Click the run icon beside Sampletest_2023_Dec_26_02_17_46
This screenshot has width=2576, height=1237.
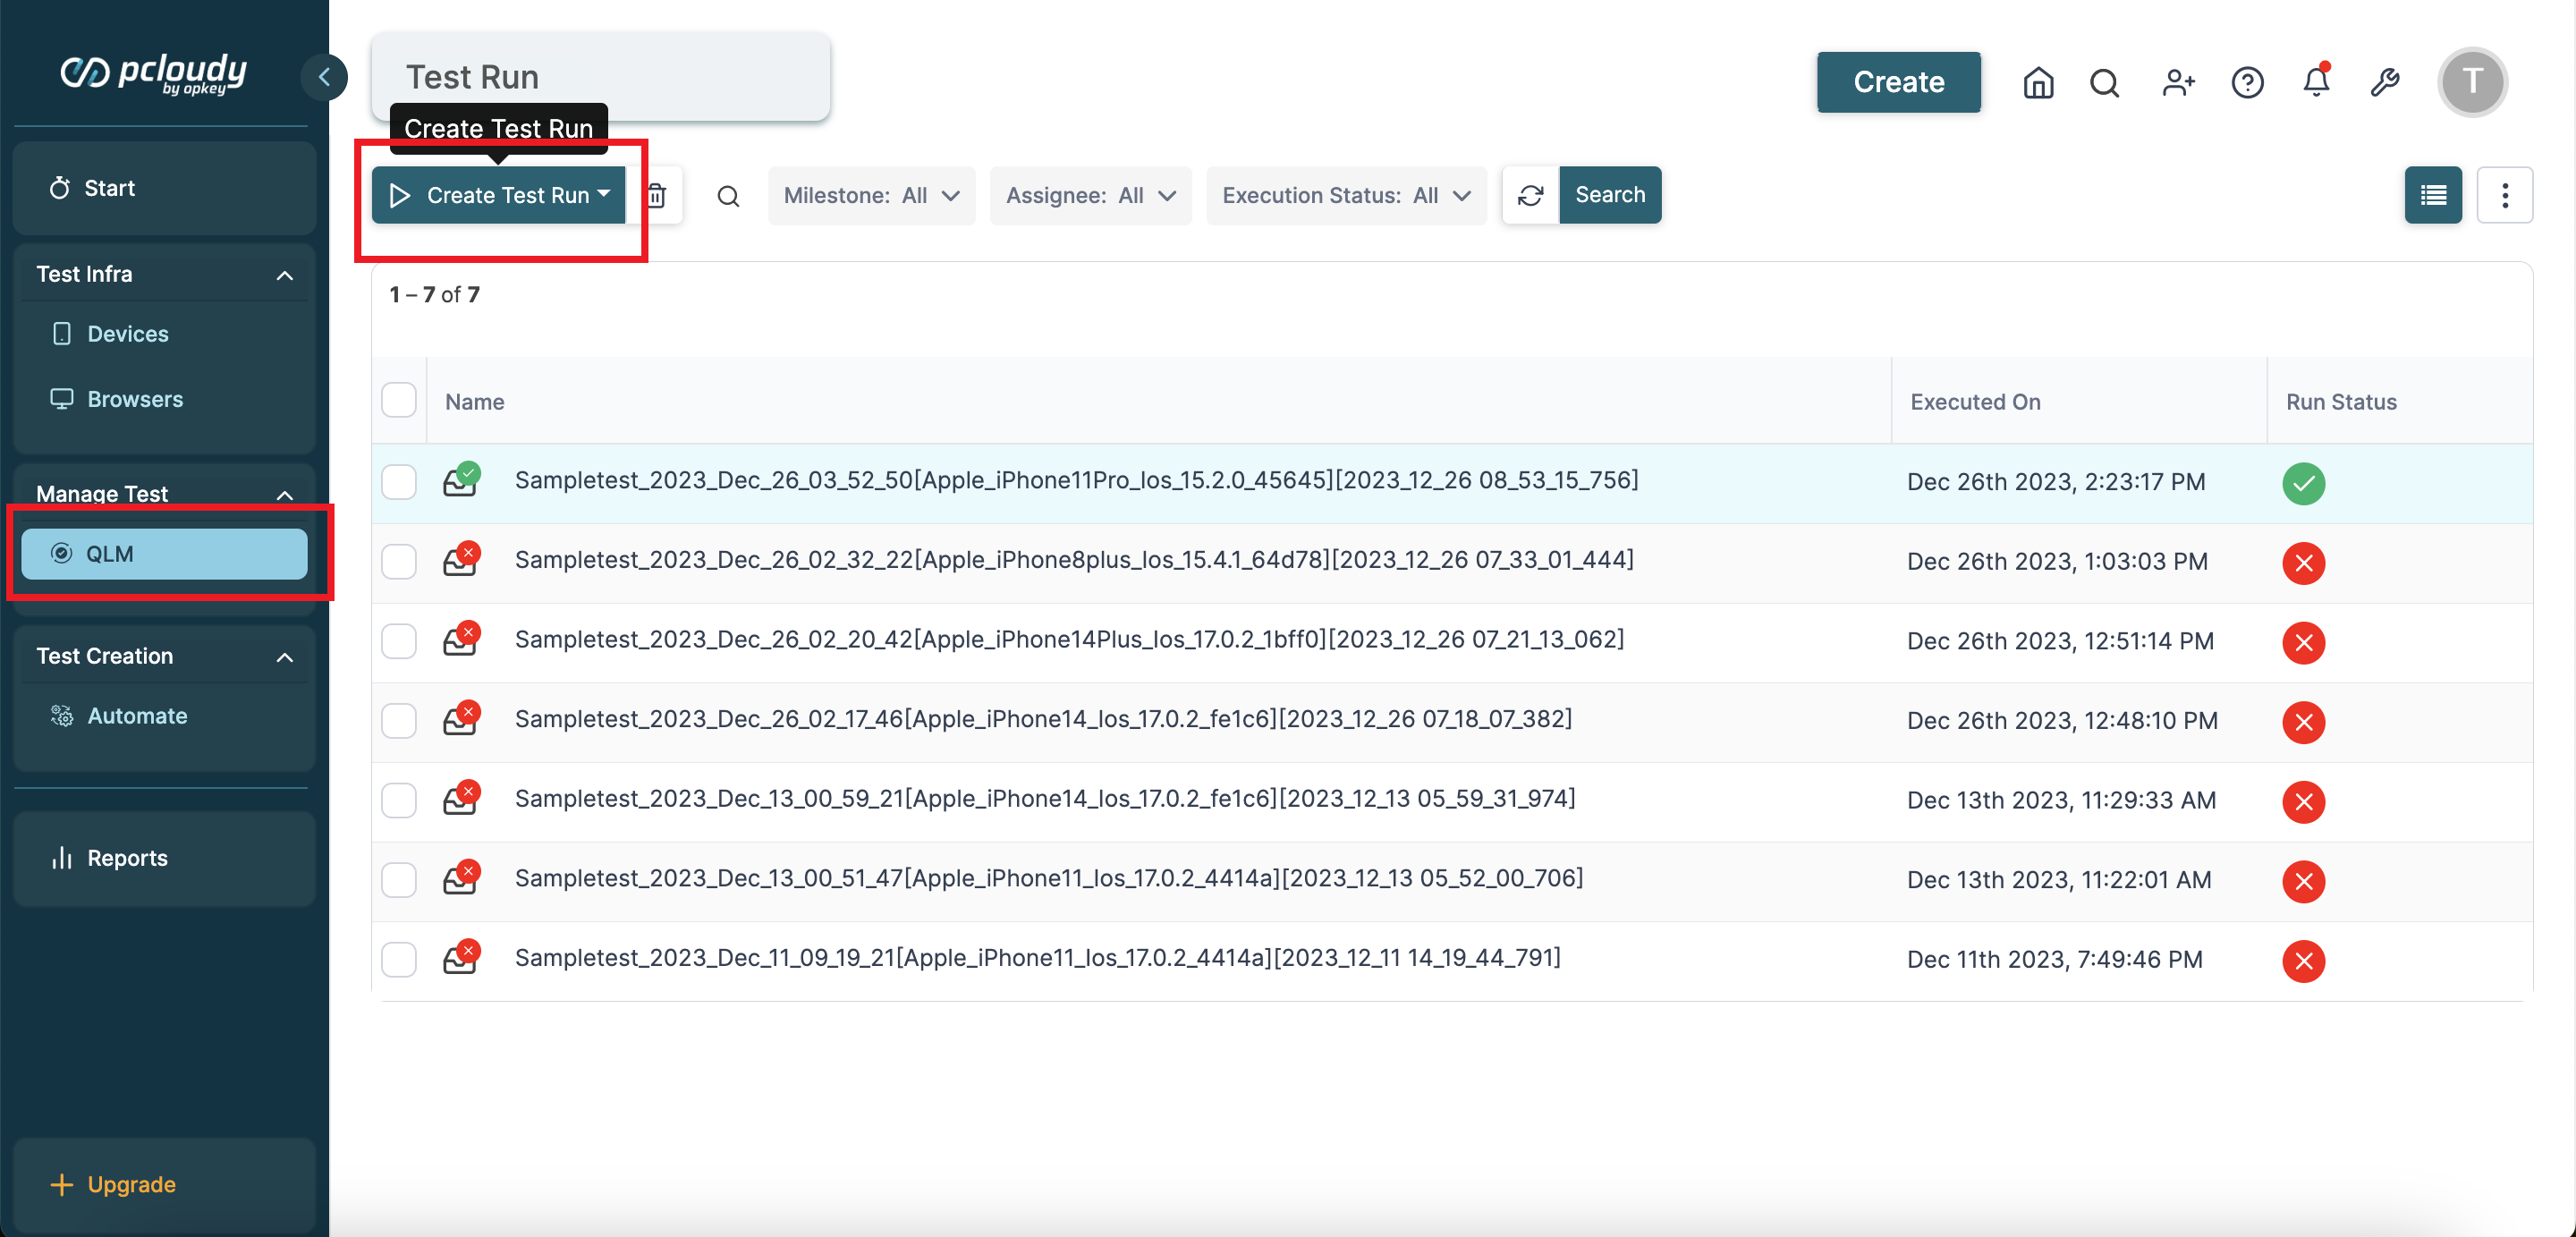461,719
